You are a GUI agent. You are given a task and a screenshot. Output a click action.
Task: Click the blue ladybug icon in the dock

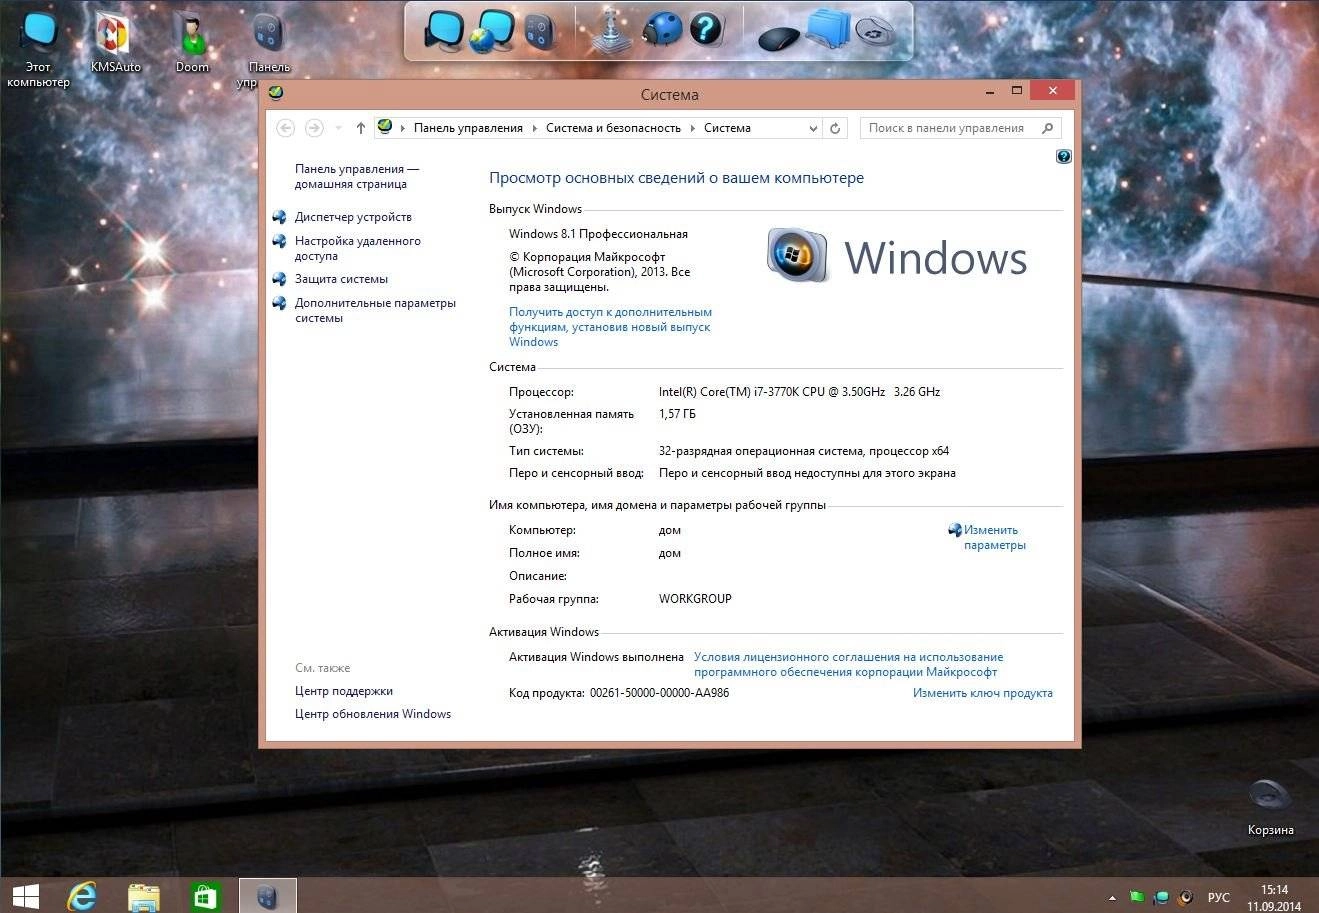click(x=660, y=29)
